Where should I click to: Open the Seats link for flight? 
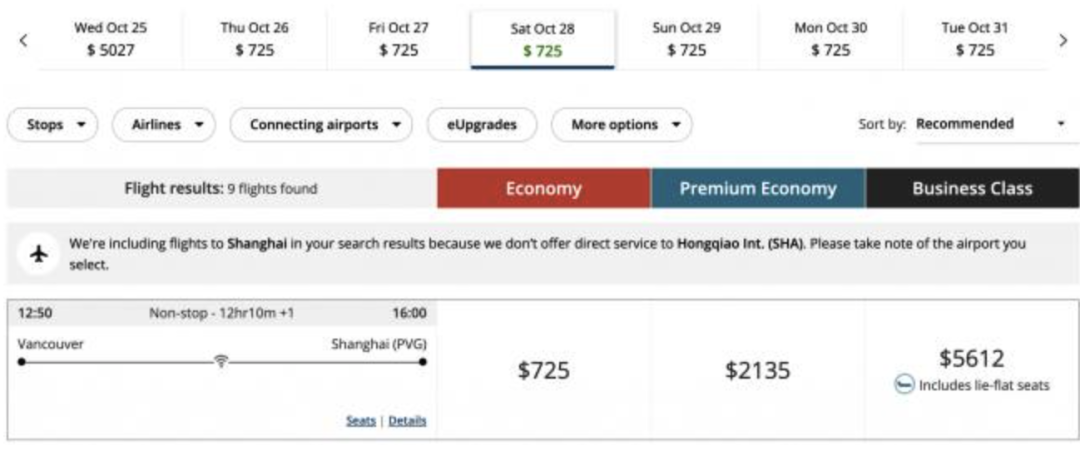coord(360,421)
